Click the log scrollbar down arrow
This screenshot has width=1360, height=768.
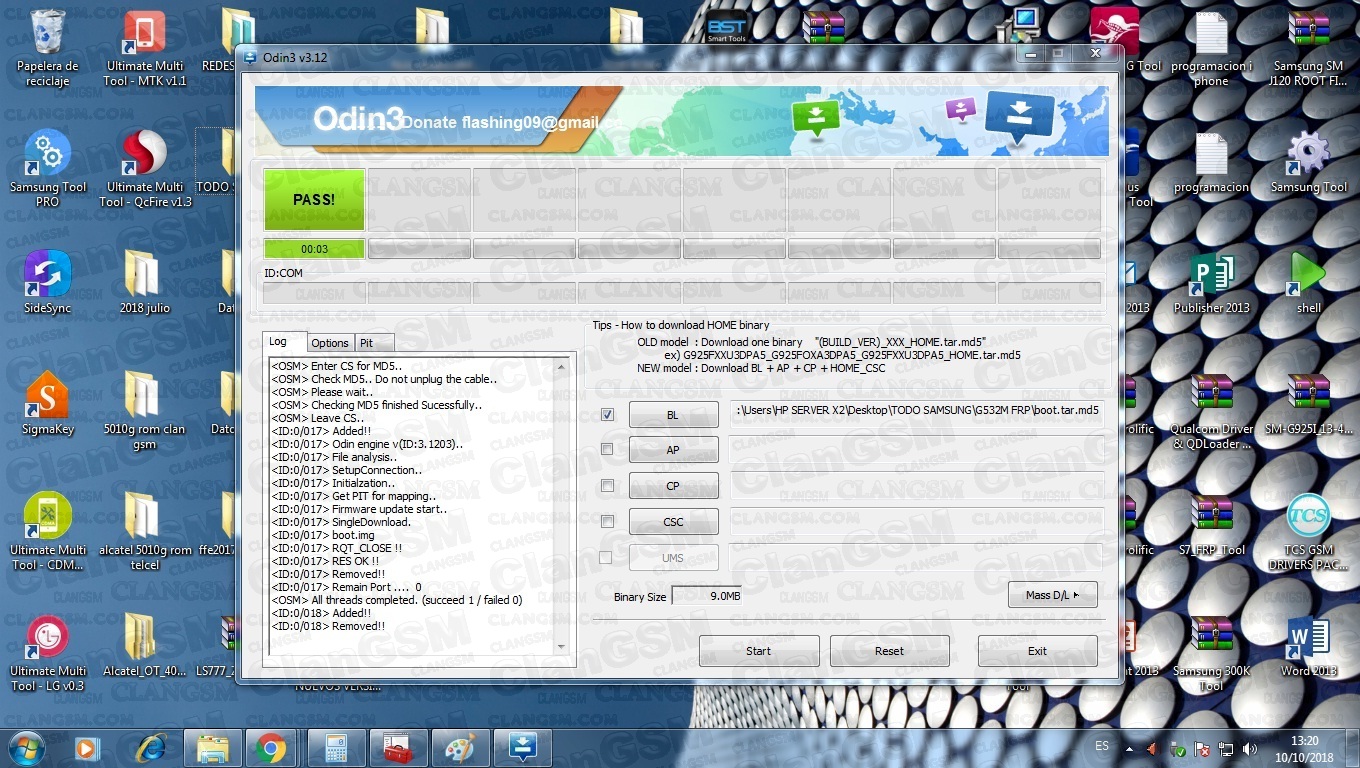tap(560, 646)
